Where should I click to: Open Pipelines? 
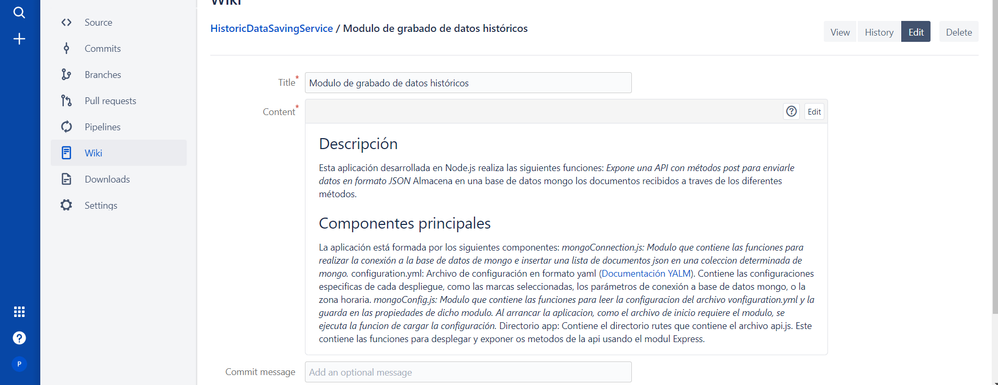tap(118, 127)
